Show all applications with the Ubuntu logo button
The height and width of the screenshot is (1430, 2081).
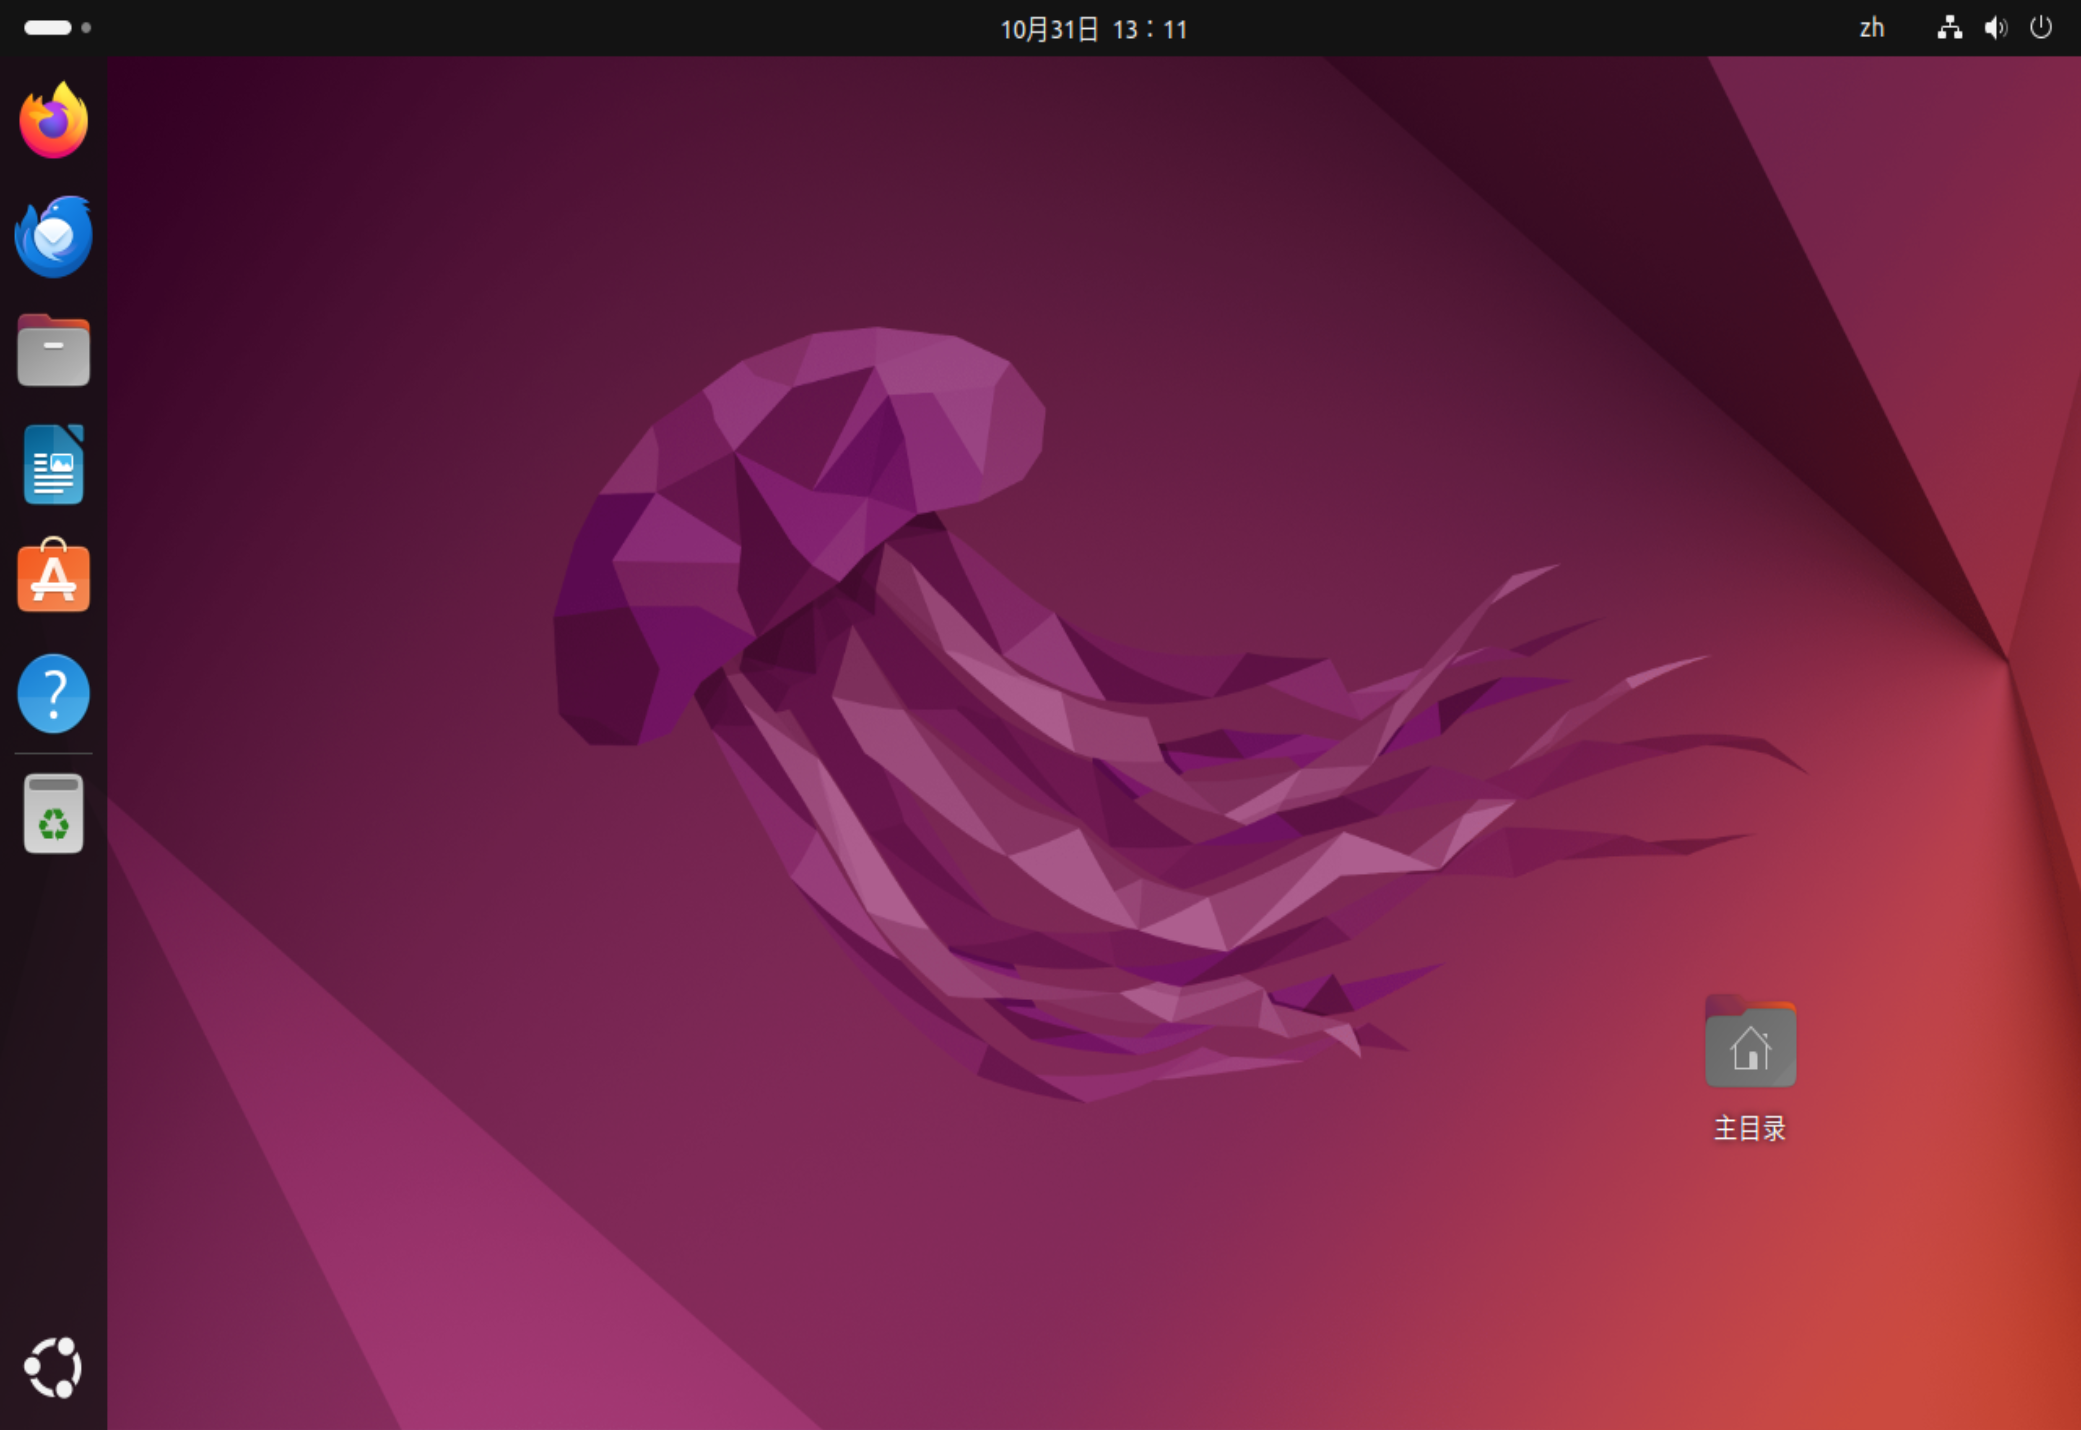(54, 1367)
